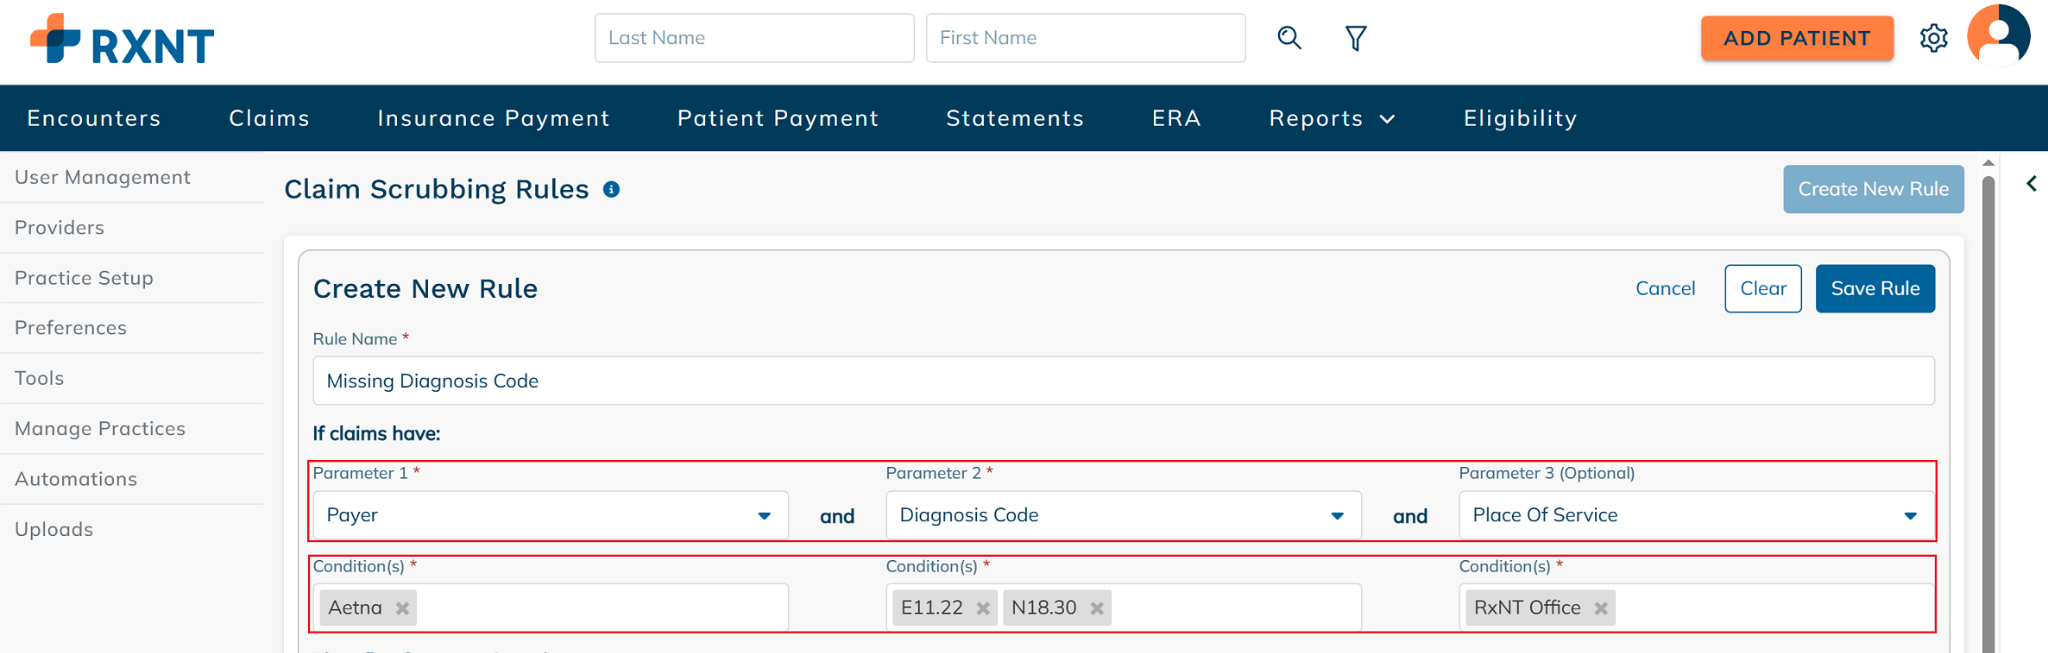Expand the Reports menu
Screen dimensions: 2048x653
point(1331,118)
